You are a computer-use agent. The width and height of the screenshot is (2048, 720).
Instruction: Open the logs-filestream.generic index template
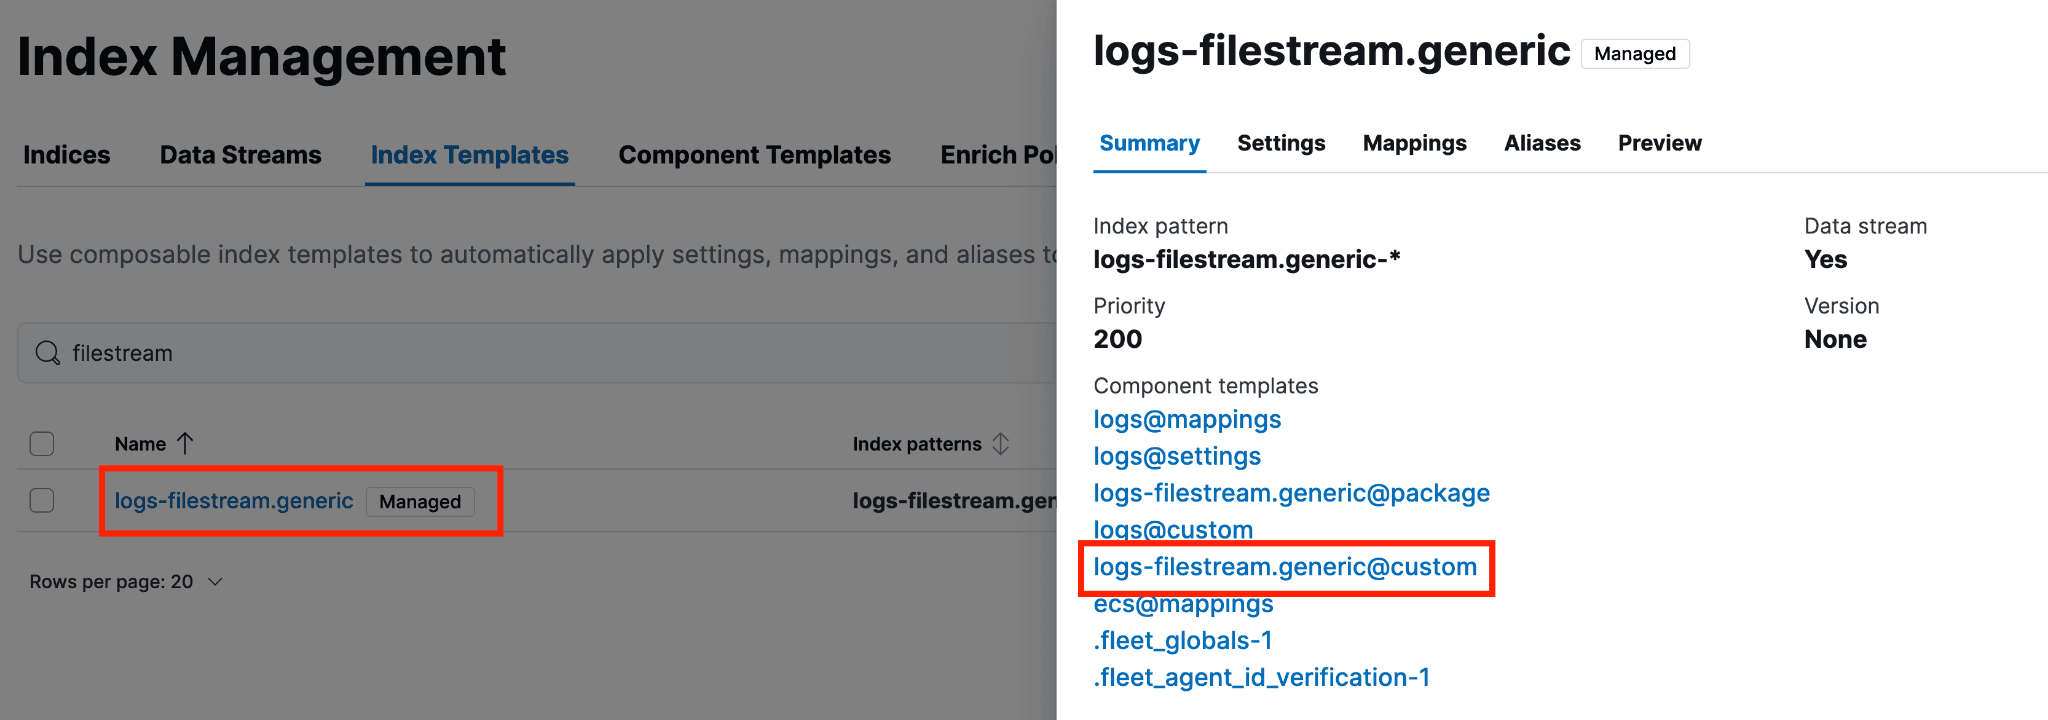point(232,500)
